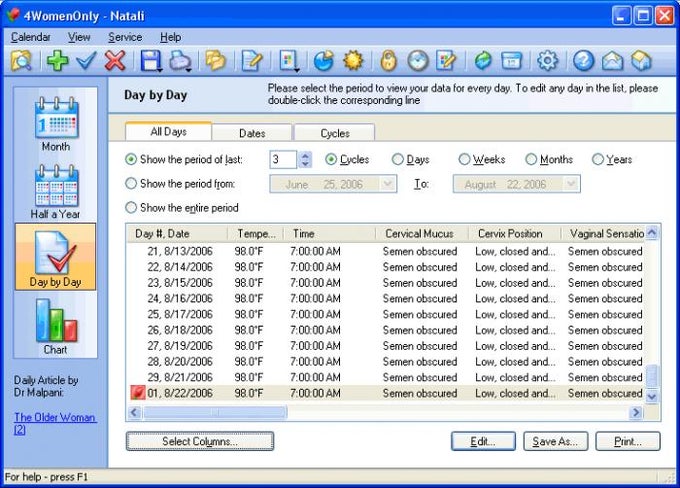
Task: Open the August 22, 2006 date dropdown
Action: pos(571,184)
